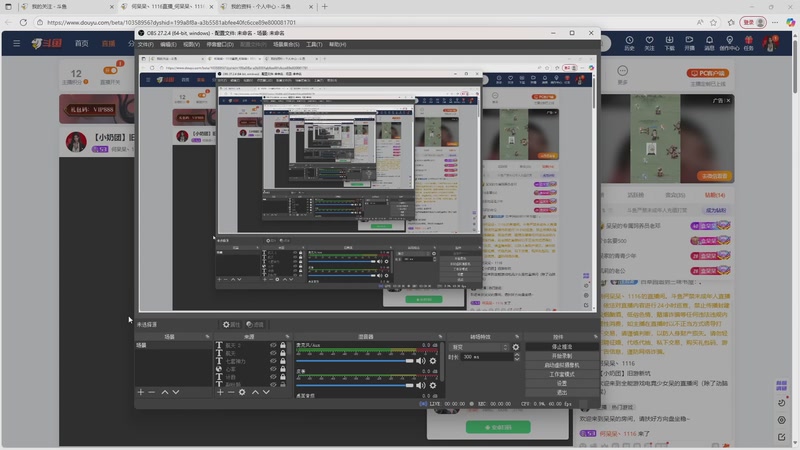Add a new scene with plus icon

(x=141, y=392)
